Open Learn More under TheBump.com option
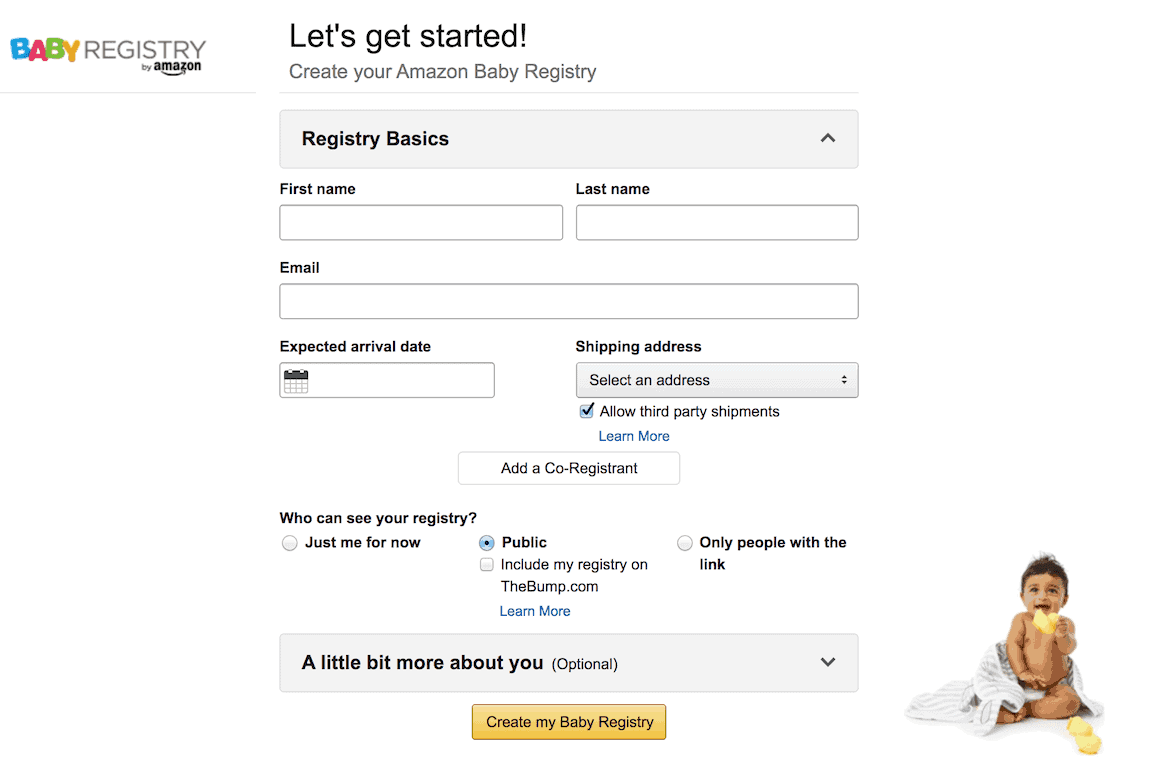The height and width of the screenshot is (784, 1152). (x=535, y=611)
